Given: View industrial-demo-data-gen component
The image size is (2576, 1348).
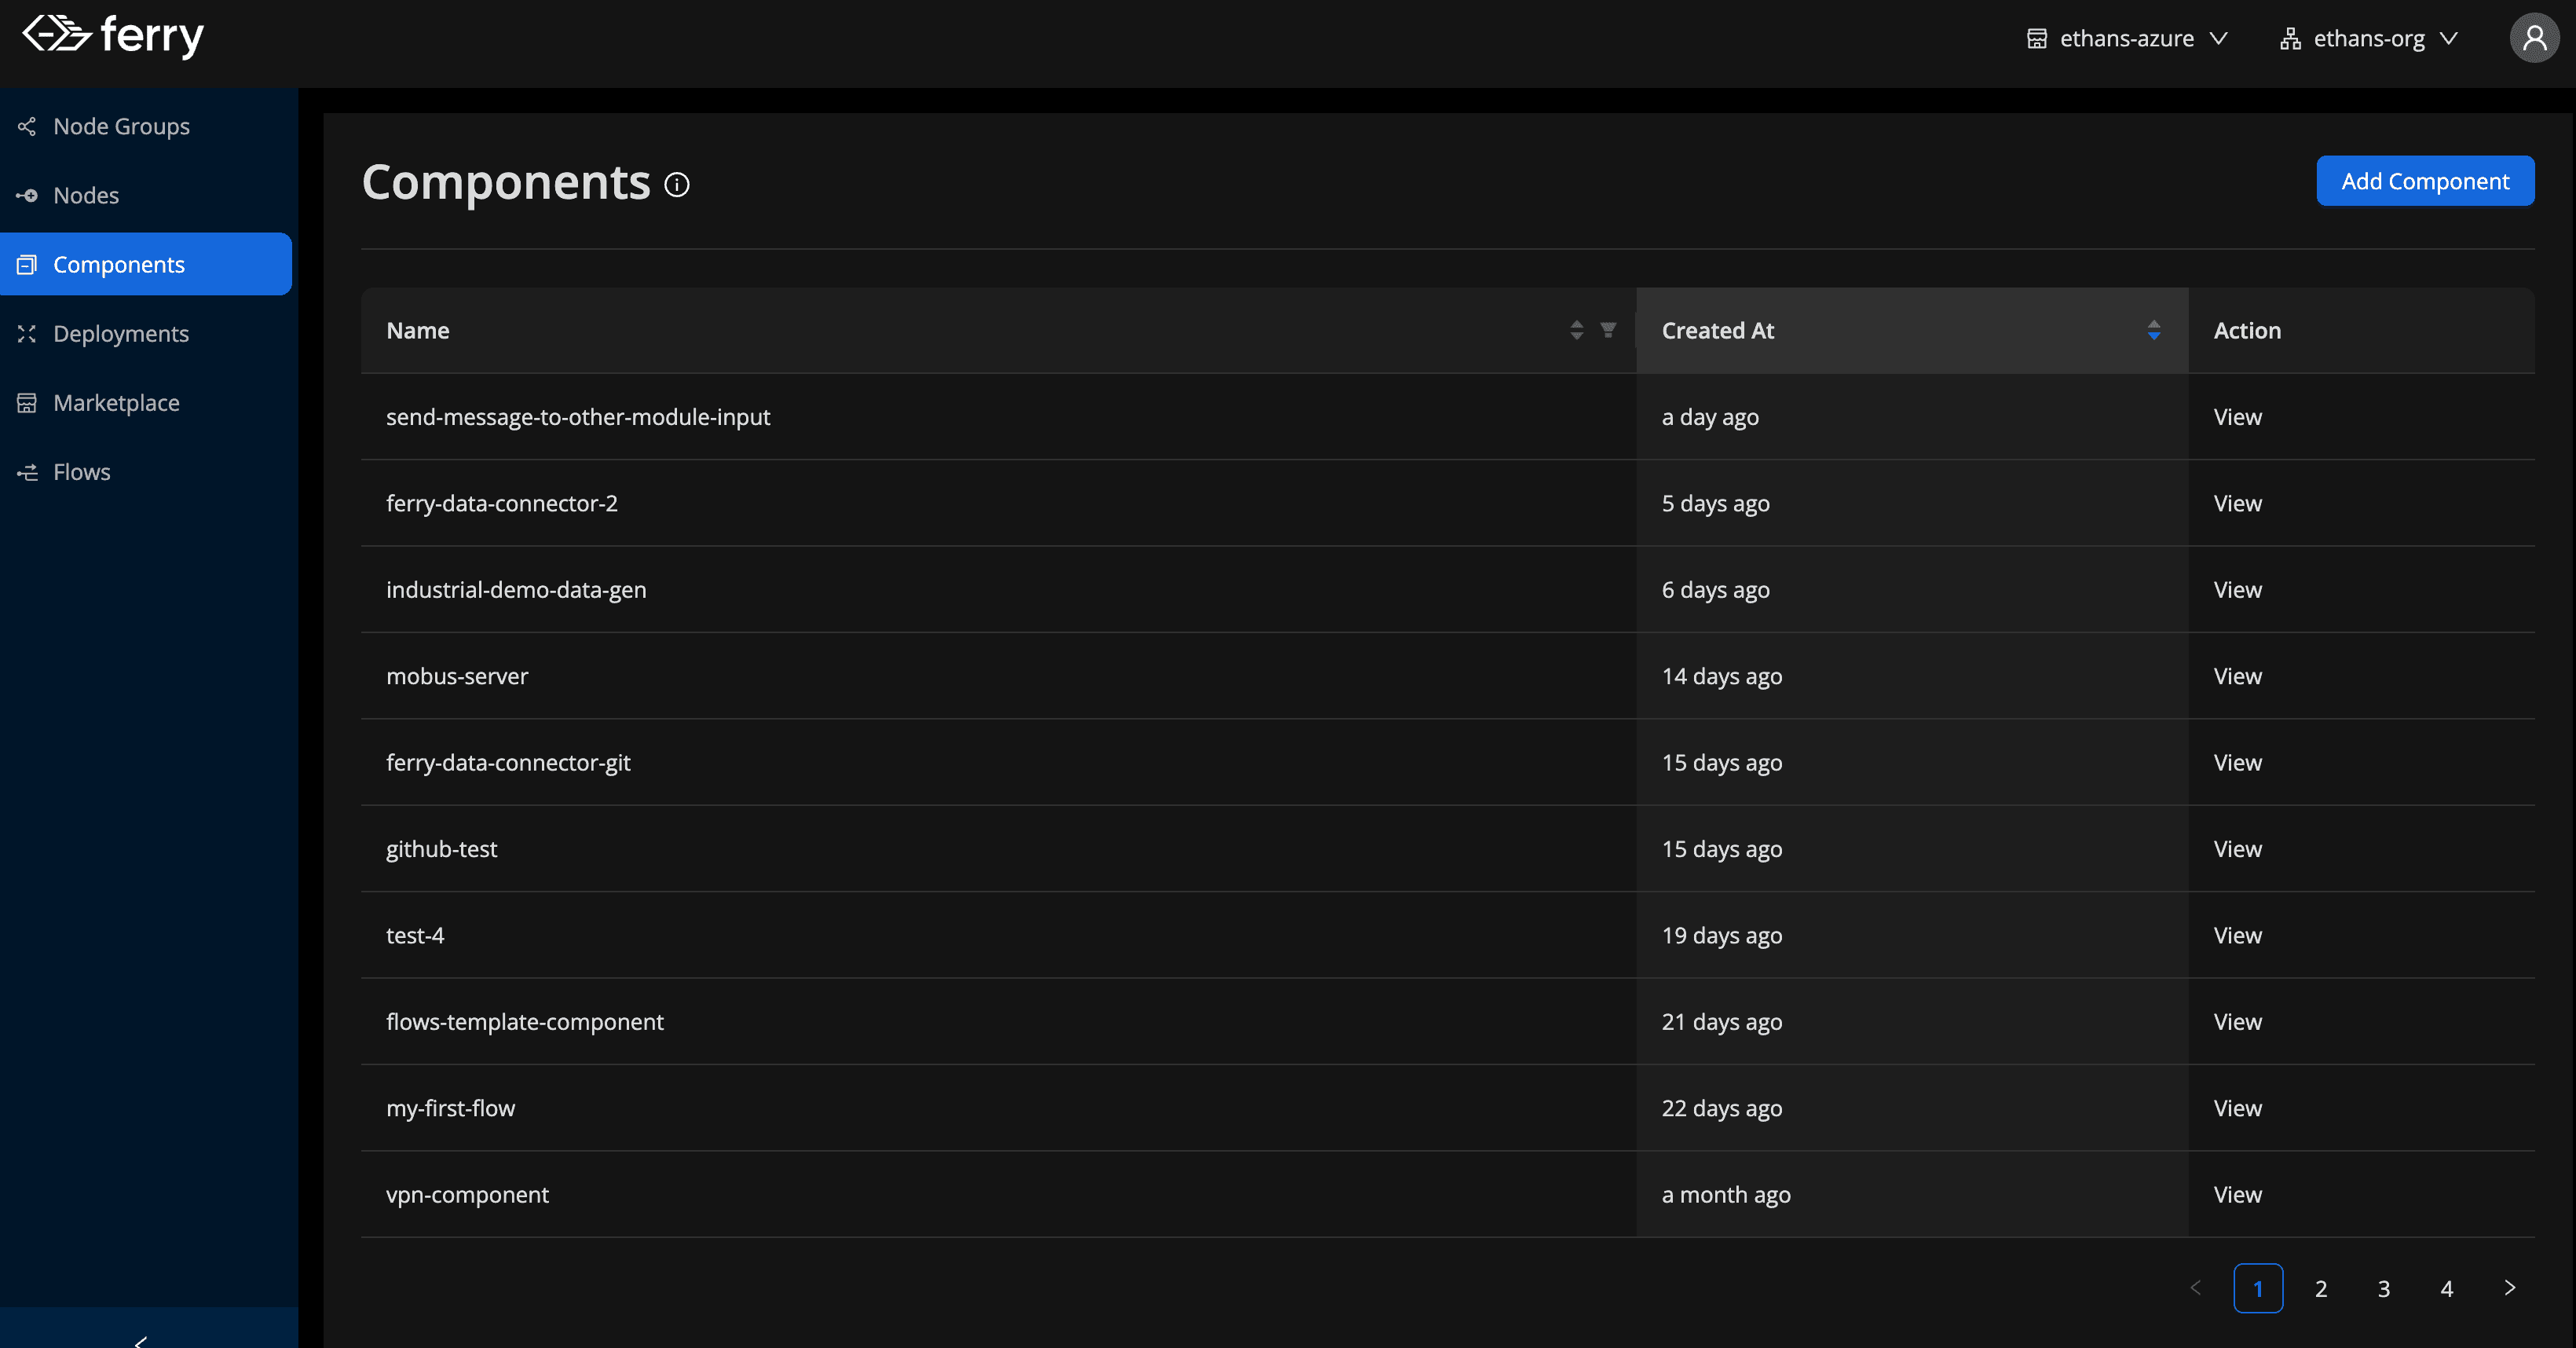Looking at the screenshot, I should (x=2237, y=590).
